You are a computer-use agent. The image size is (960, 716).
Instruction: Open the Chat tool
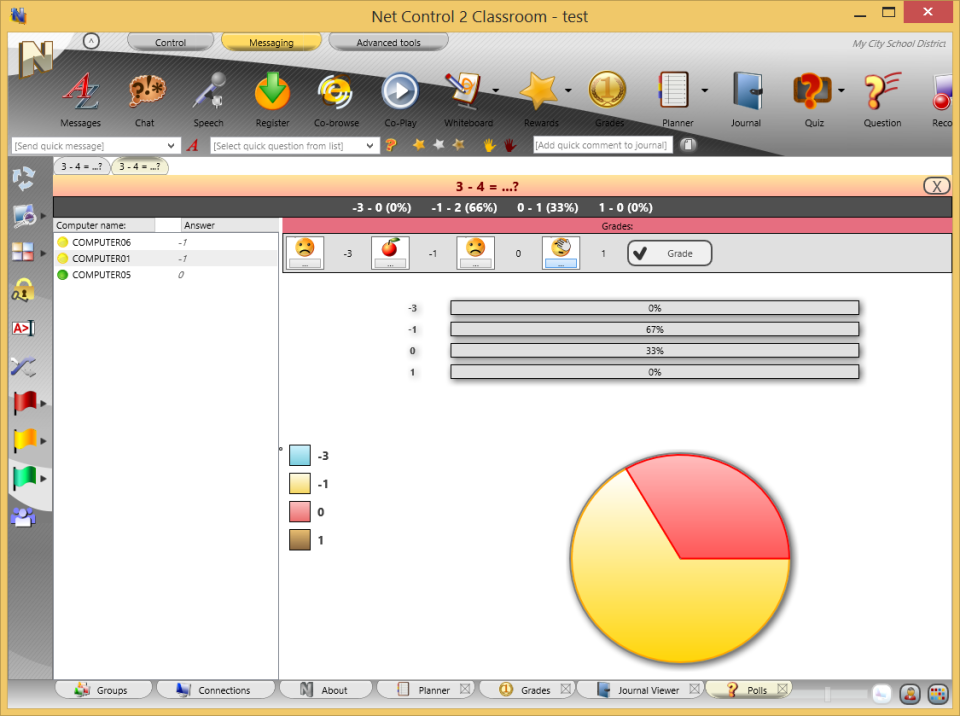click(144, 97)
